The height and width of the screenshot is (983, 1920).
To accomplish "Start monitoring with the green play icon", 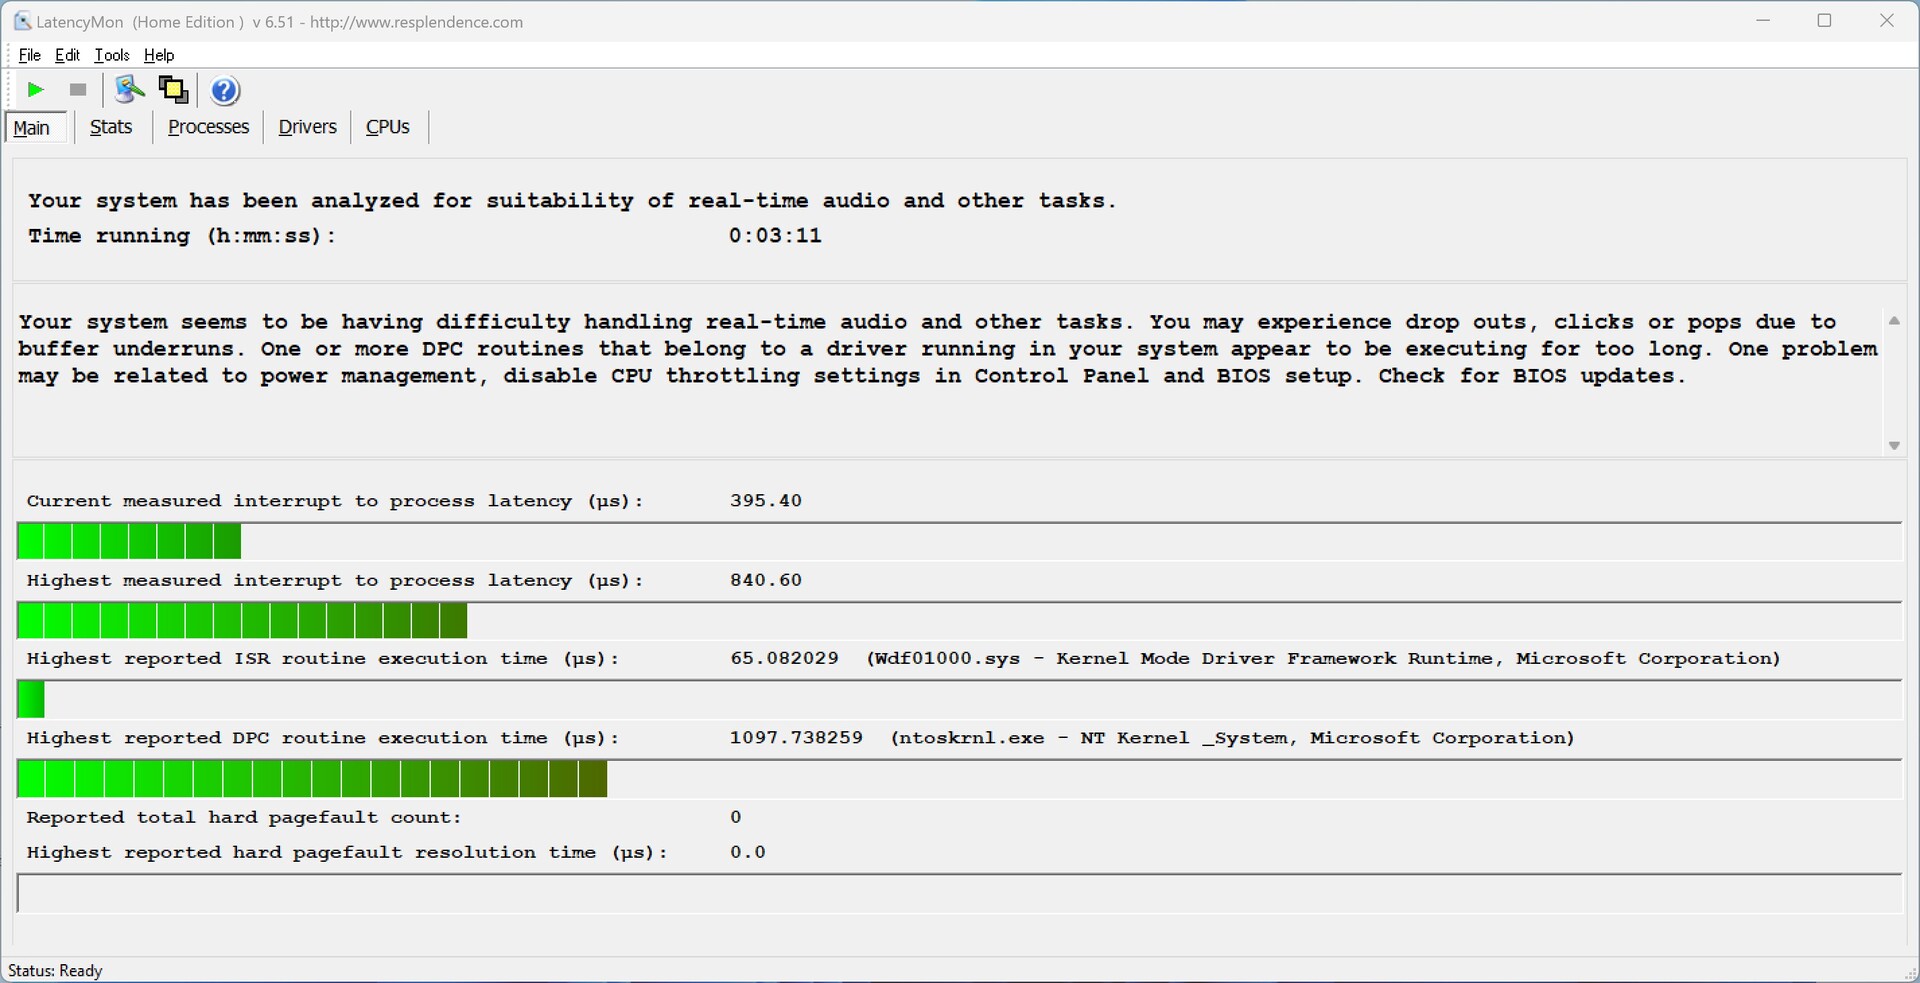I will (36, 90).
